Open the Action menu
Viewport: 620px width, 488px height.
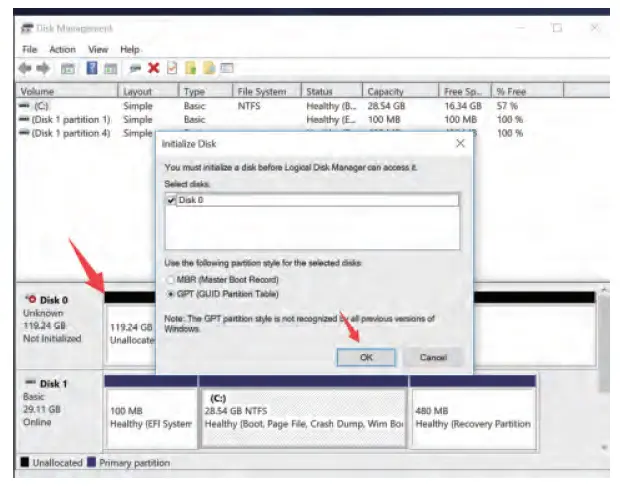tap(62, 49)
